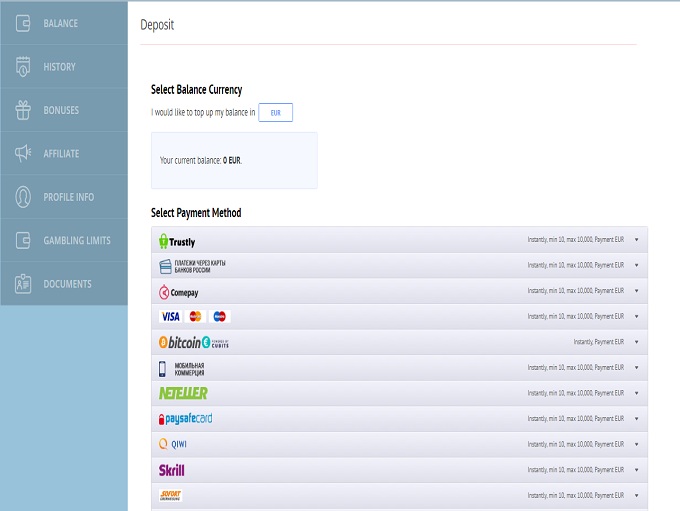Click NETELLER row payment limits text
680x511 pixels.
click(576, 393)
